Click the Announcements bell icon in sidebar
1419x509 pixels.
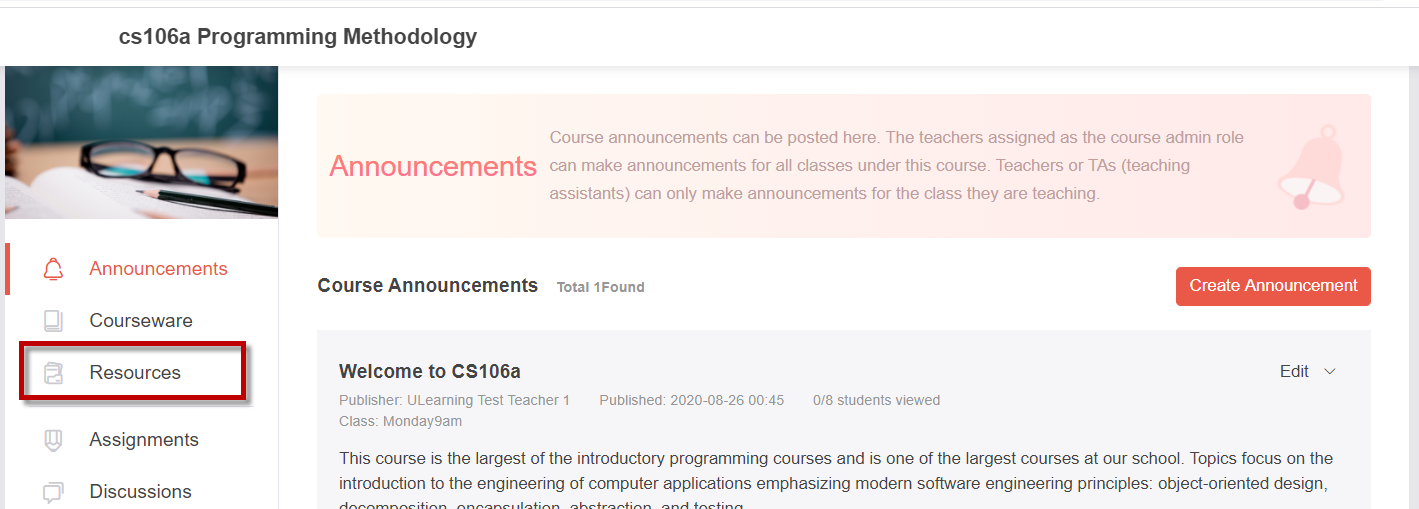(x=53, y=269)
